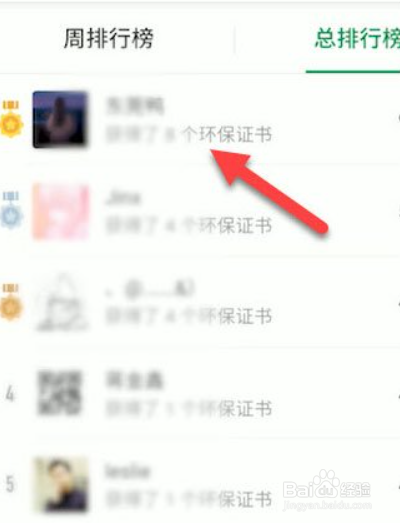Click the rank number 4 label
This screenshot has height=523, width=400.
pyautogui.click(x=10, y=394)
